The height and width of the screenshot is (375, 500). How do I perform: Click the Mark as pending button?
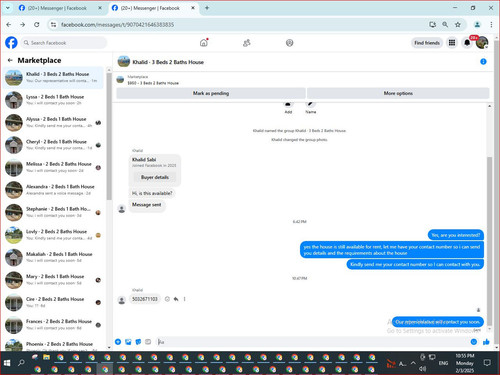coord(211,93)
